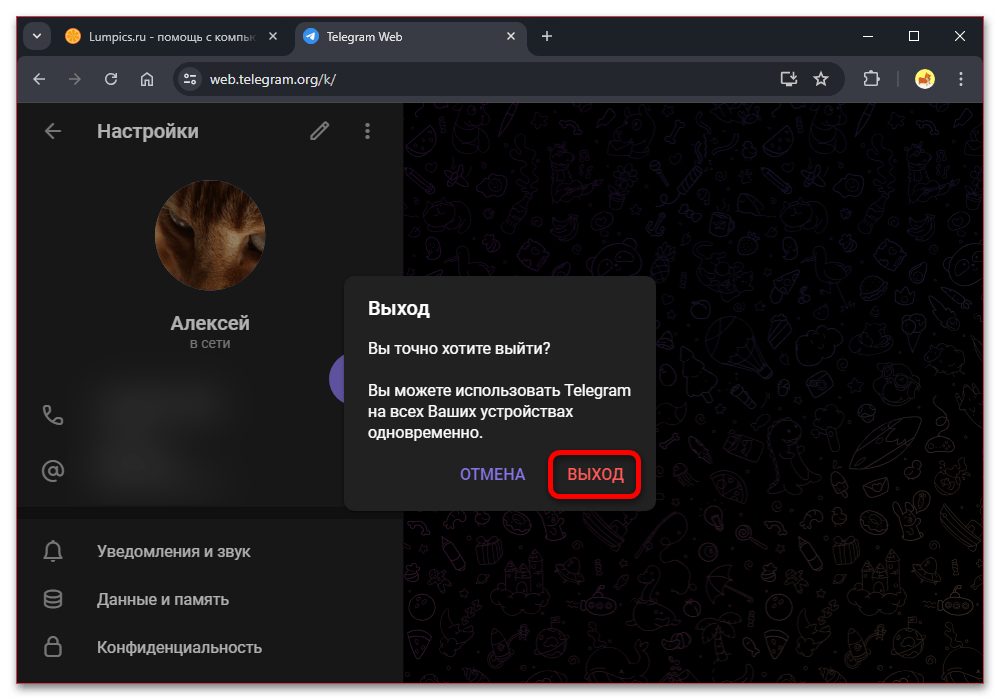Open Конфиденциальность settings
The width and height of the screenshot is (1000, 700).
(179, 647)
